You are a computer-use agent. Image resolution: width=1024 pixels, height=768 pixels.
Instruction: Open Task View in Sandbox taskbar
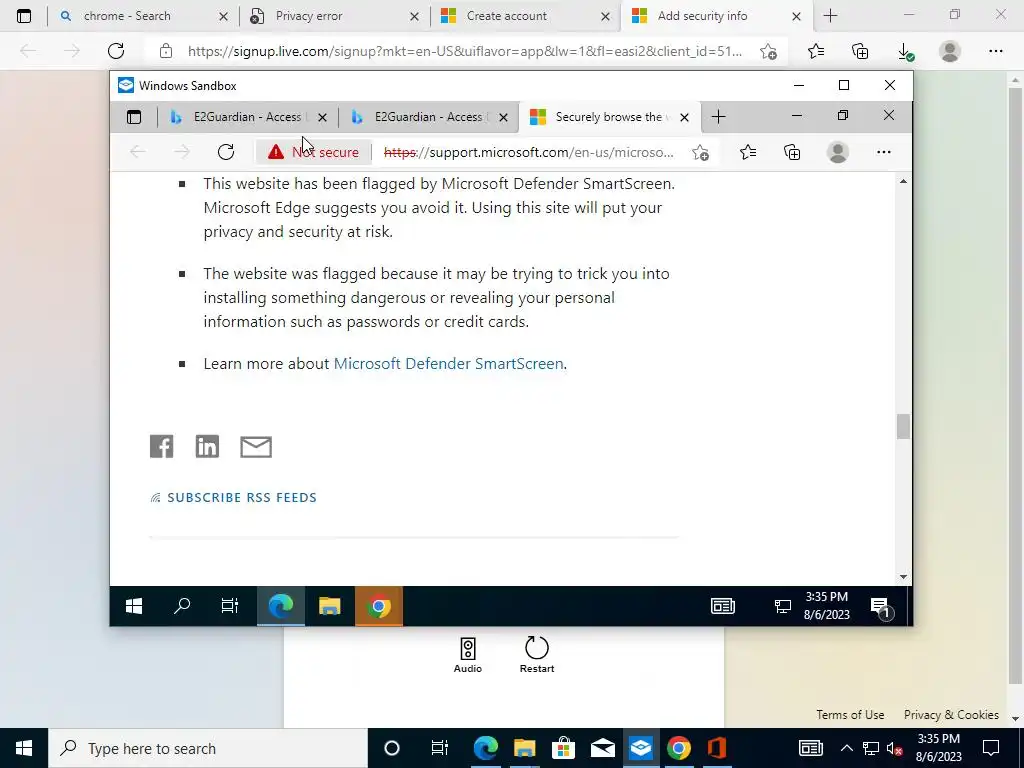point(230,607)
